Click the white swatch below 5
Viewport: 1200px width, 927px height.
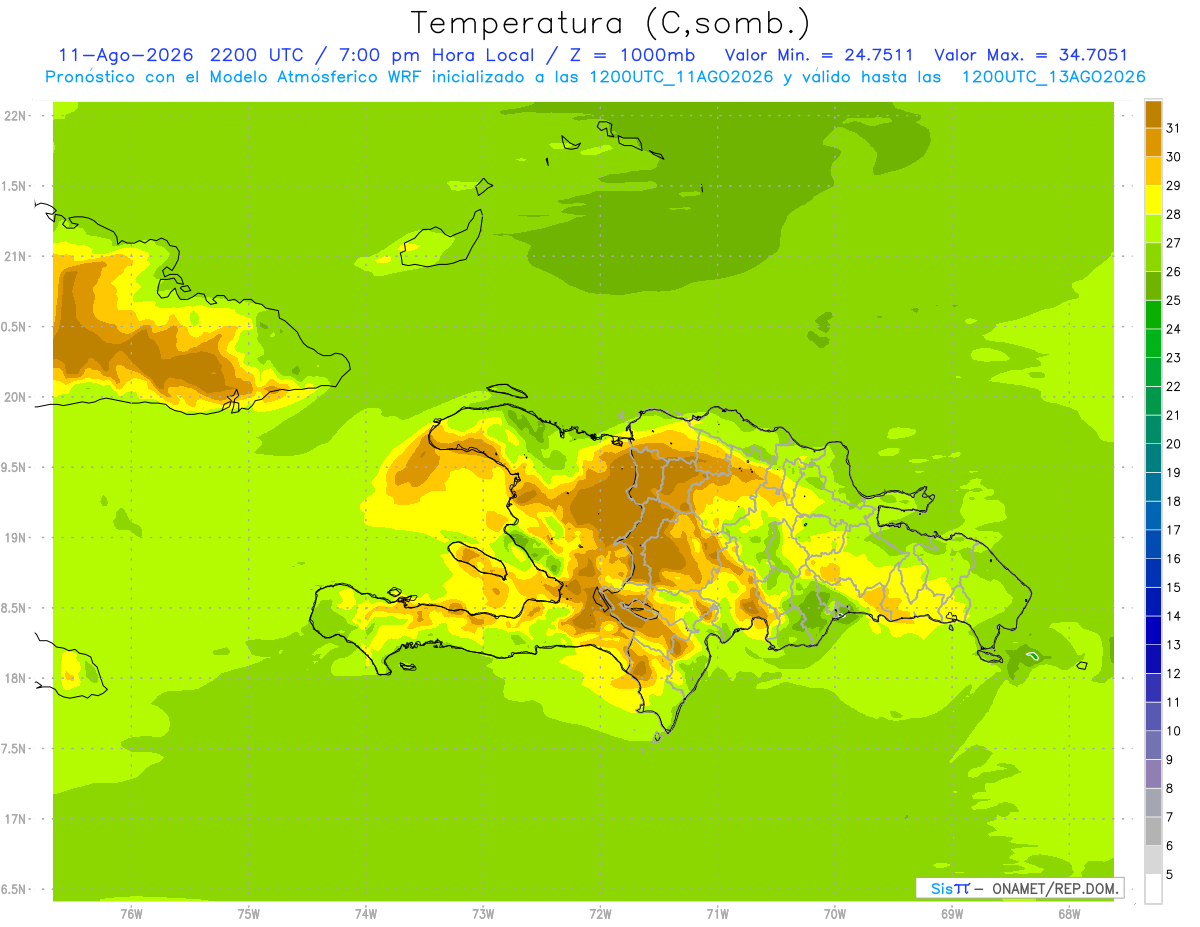coord(1153,889)
